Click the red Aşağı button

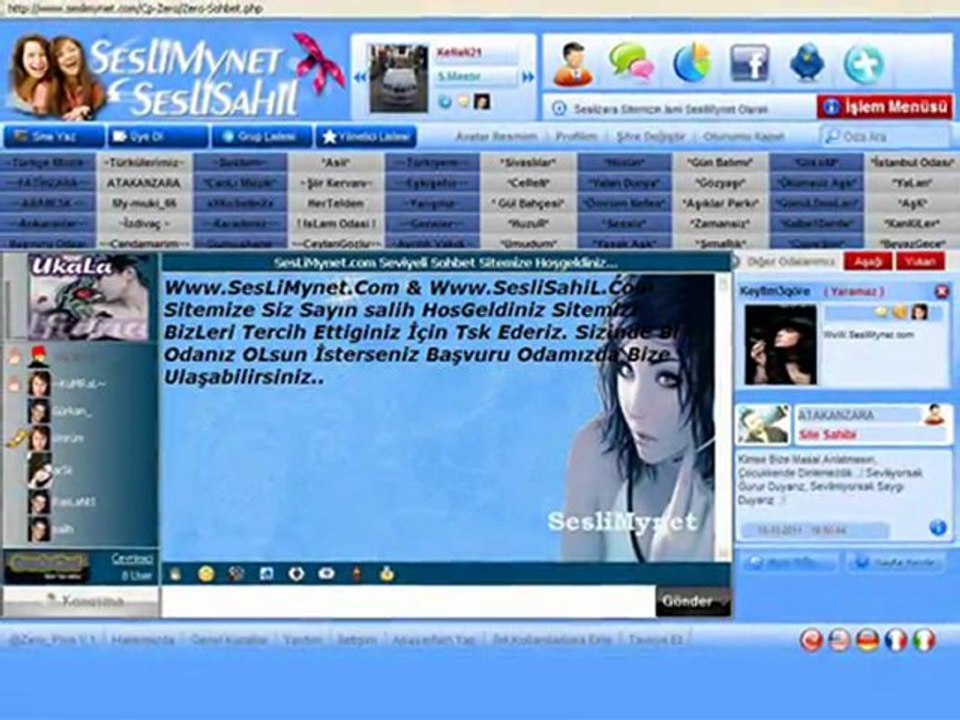(868, 261)
